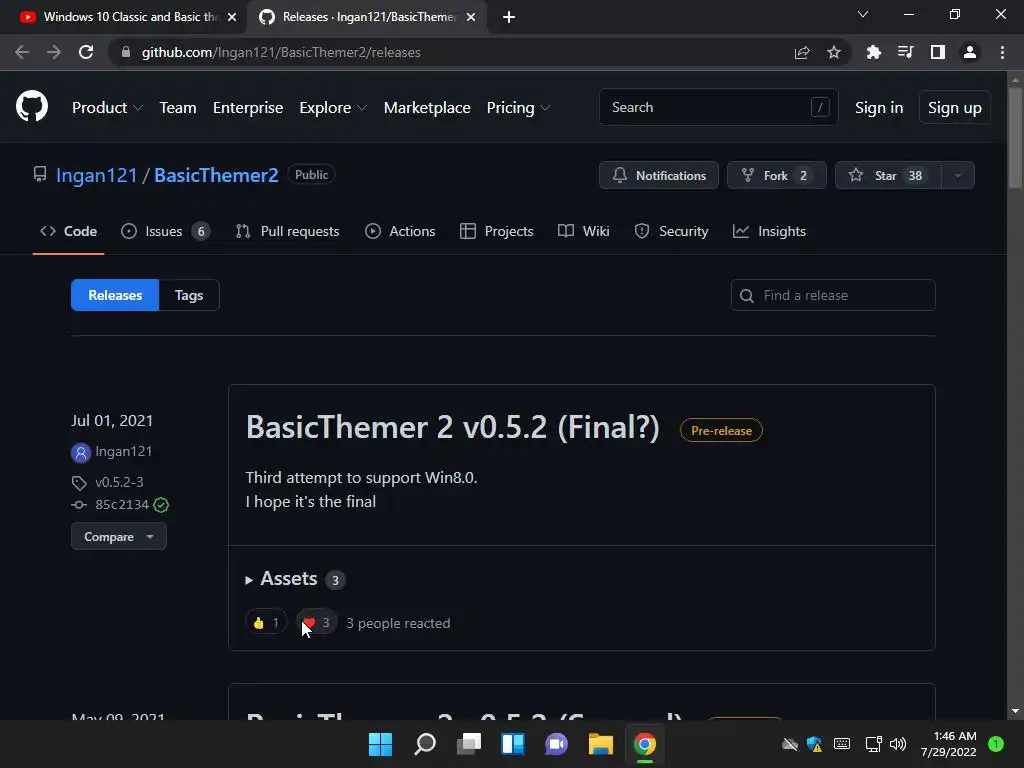Click the share page icon in address bar
Viewport: 1024px width, 768px height.
(802, 52)
